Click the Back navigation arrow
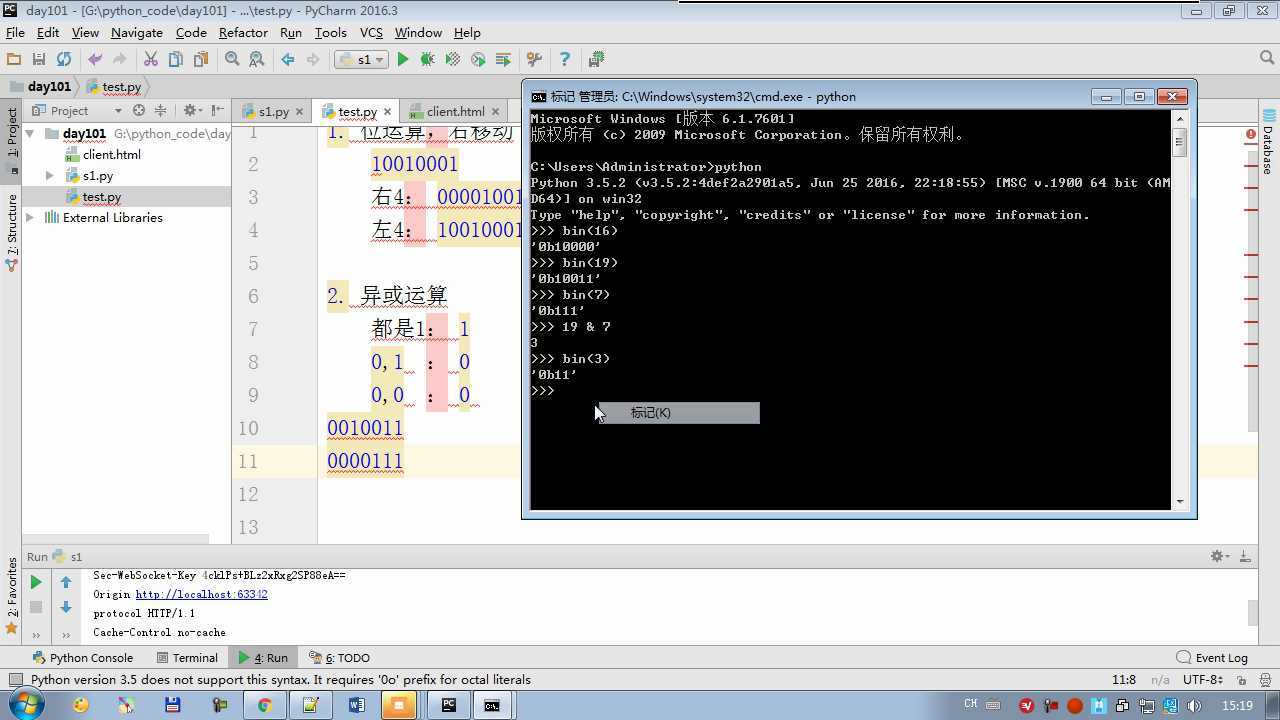The image size is (1280, 720). pyautogui.click(x=288, y=60)
